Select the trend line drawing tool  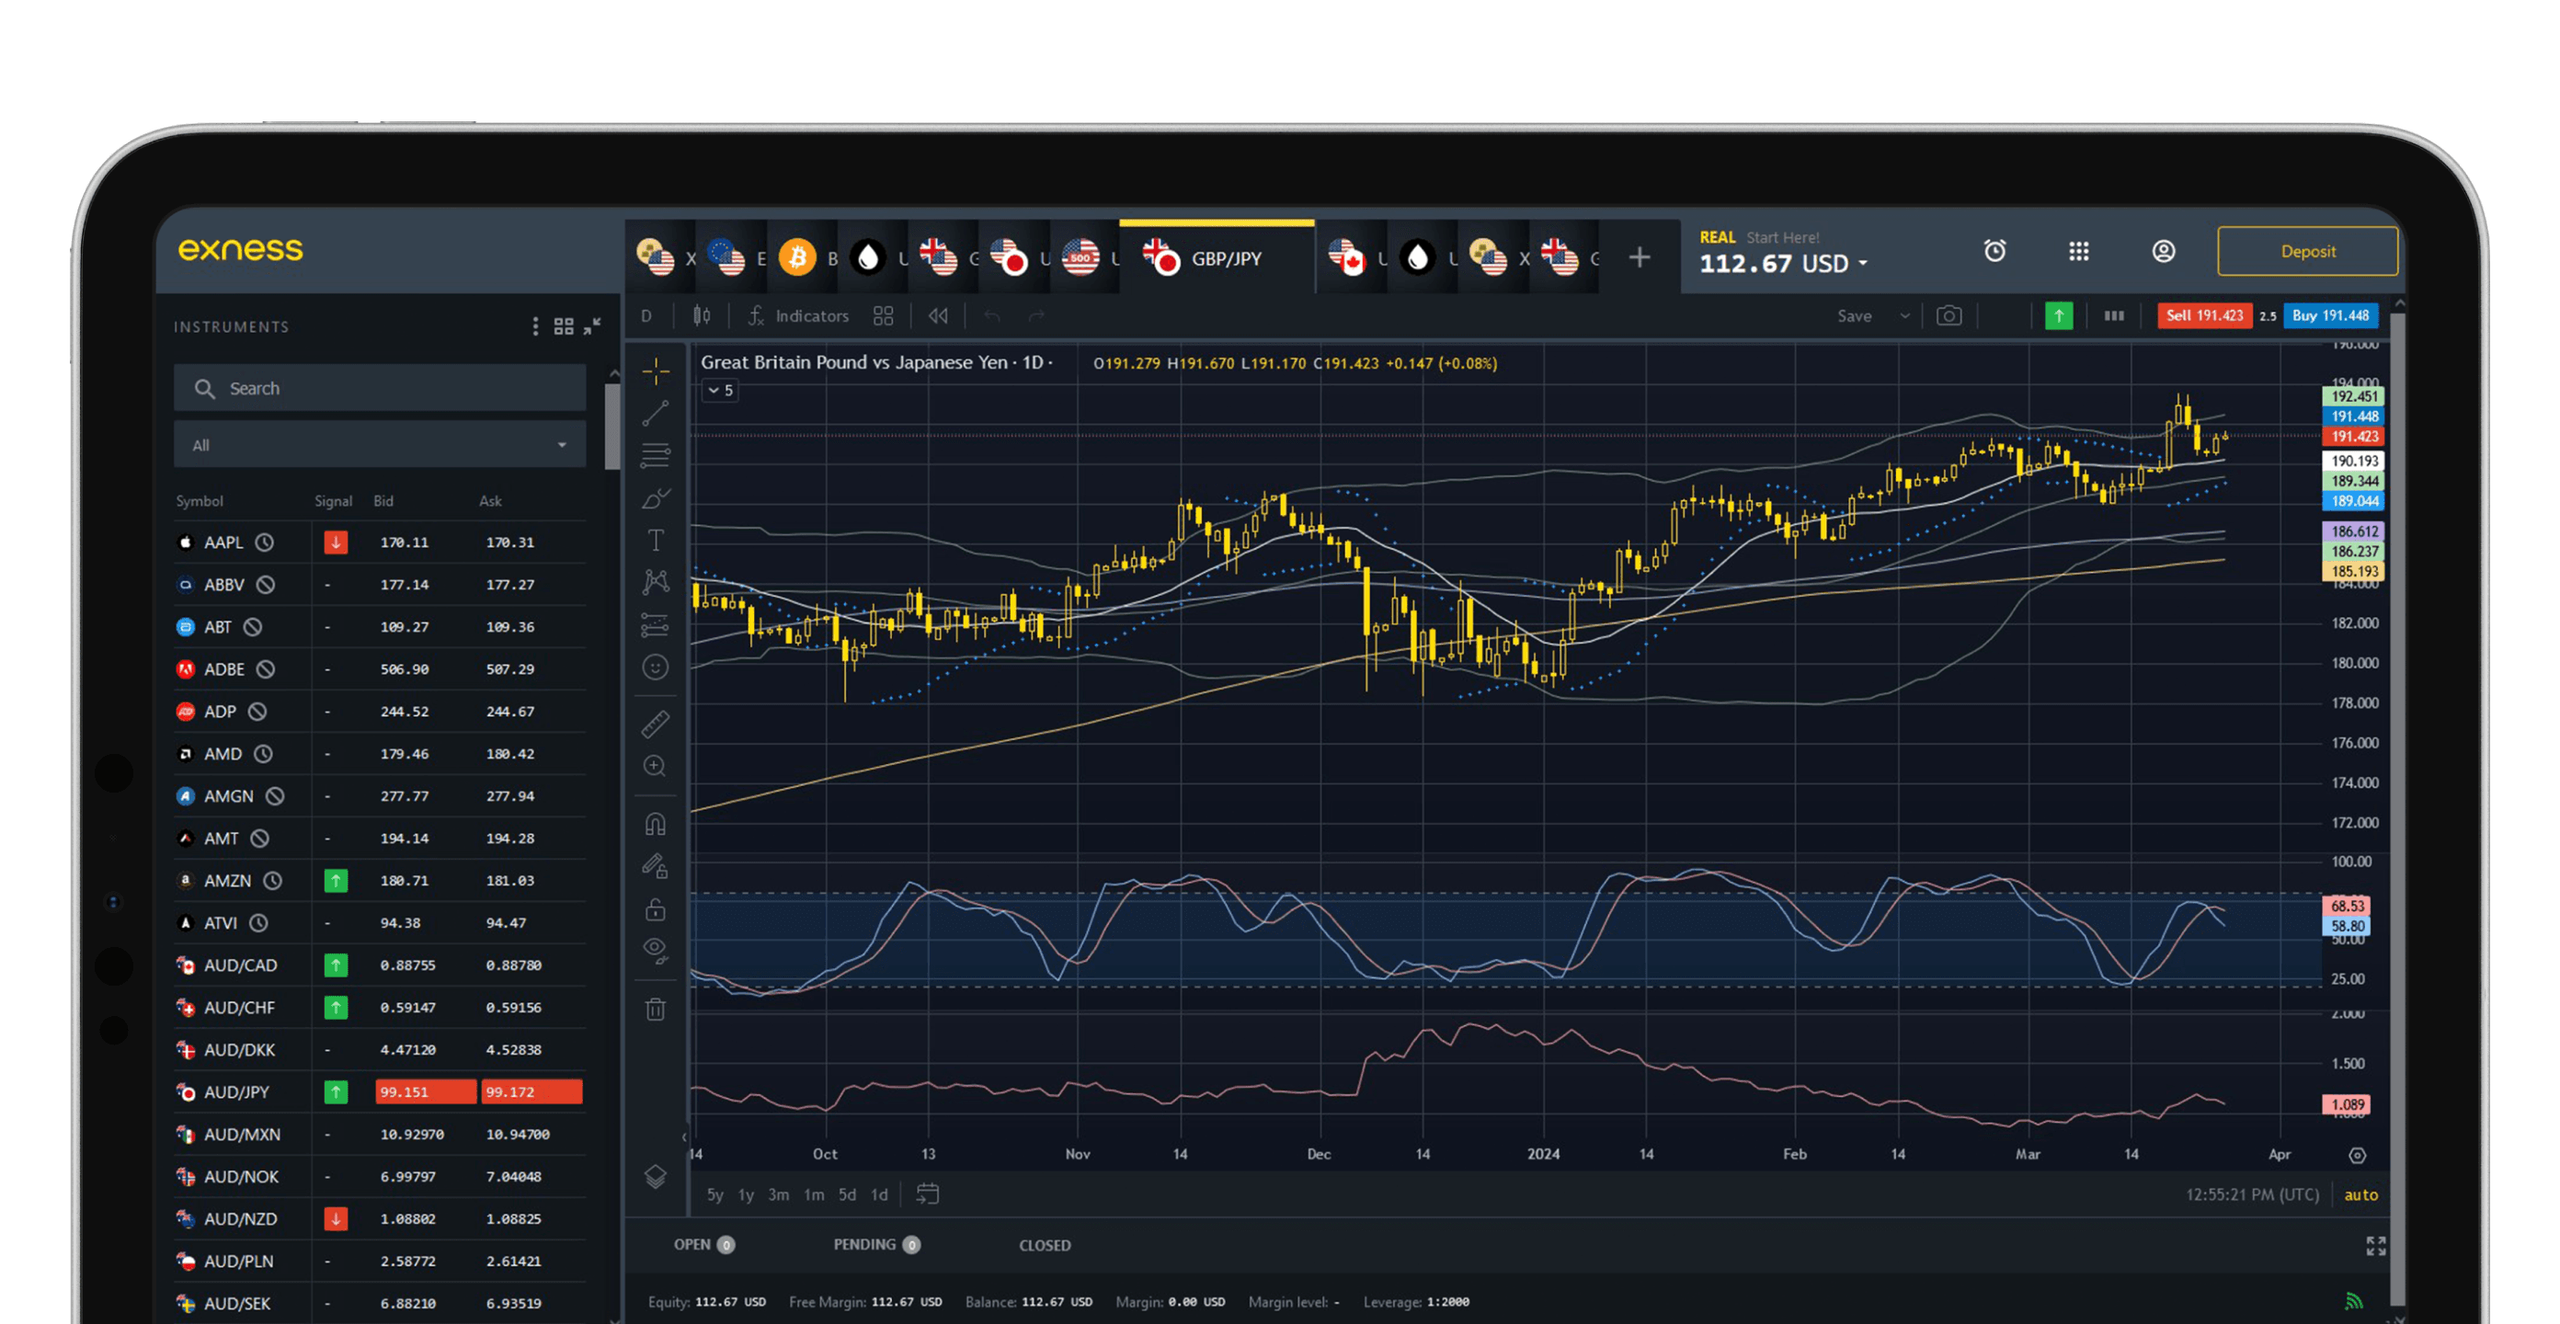click(x=655, y=413)
